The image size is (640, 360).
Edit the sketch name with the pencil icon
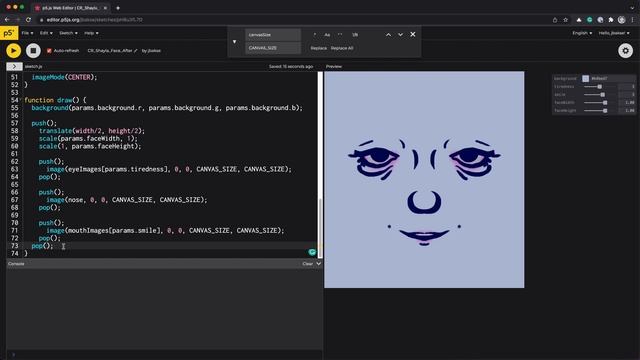[x=136, y=51]
